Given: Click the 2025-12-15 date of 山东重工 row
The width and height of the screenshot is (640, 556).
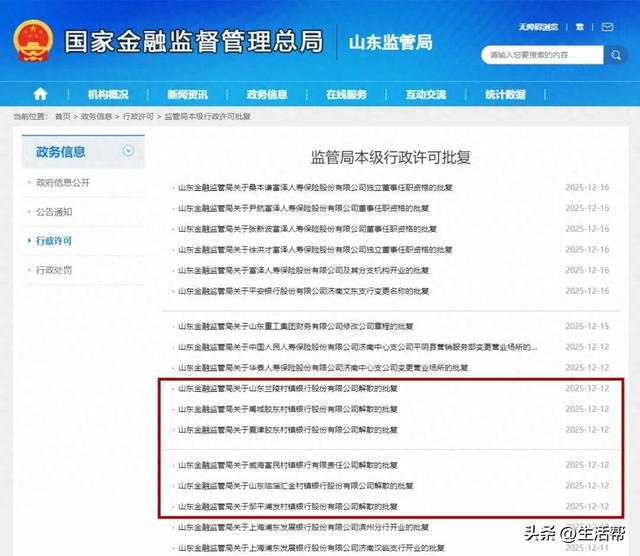Looking at the screenshot, I should pyautogui.click(x=587, y=326).
